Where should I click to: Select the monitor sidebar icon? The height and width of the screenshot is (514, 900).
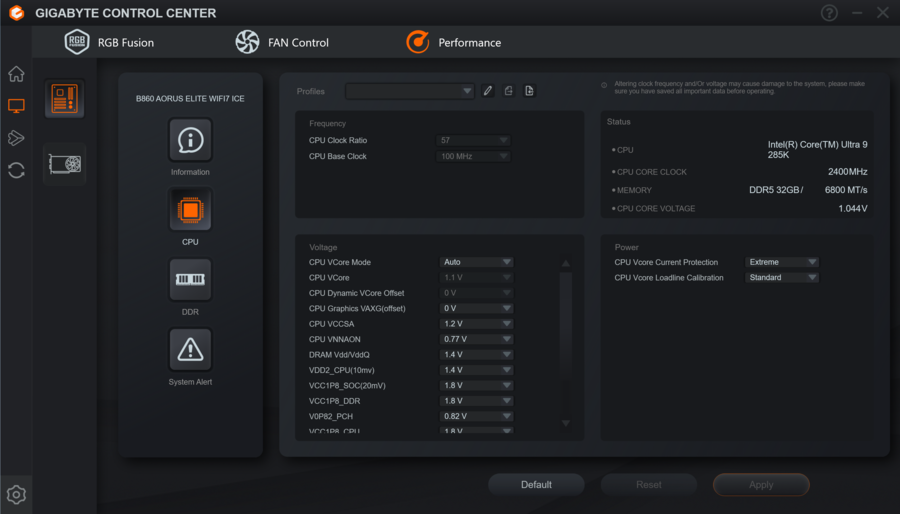[x=16, y=106]
